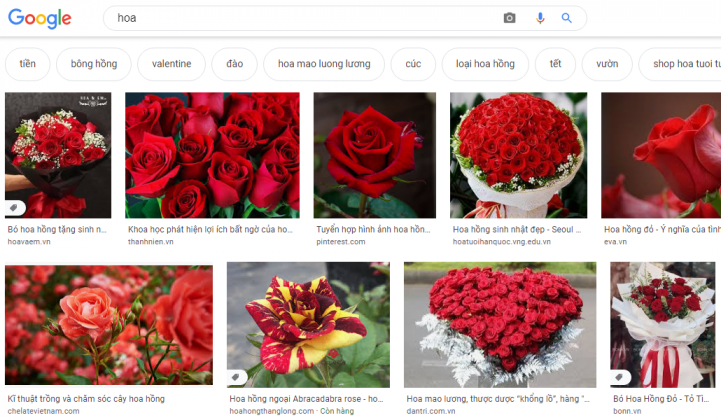
Task: Open the heart-shaped rose arrangement image
Action: [499, 325]
